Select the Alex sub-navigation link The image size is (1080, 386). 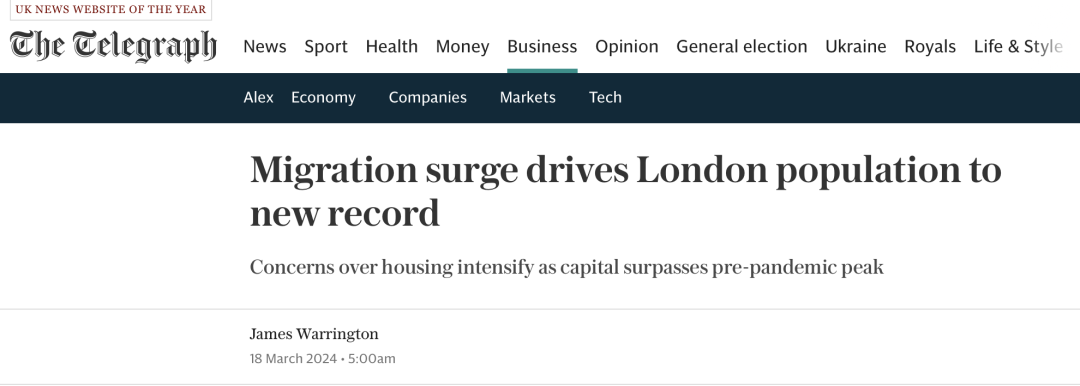(258, 97)
